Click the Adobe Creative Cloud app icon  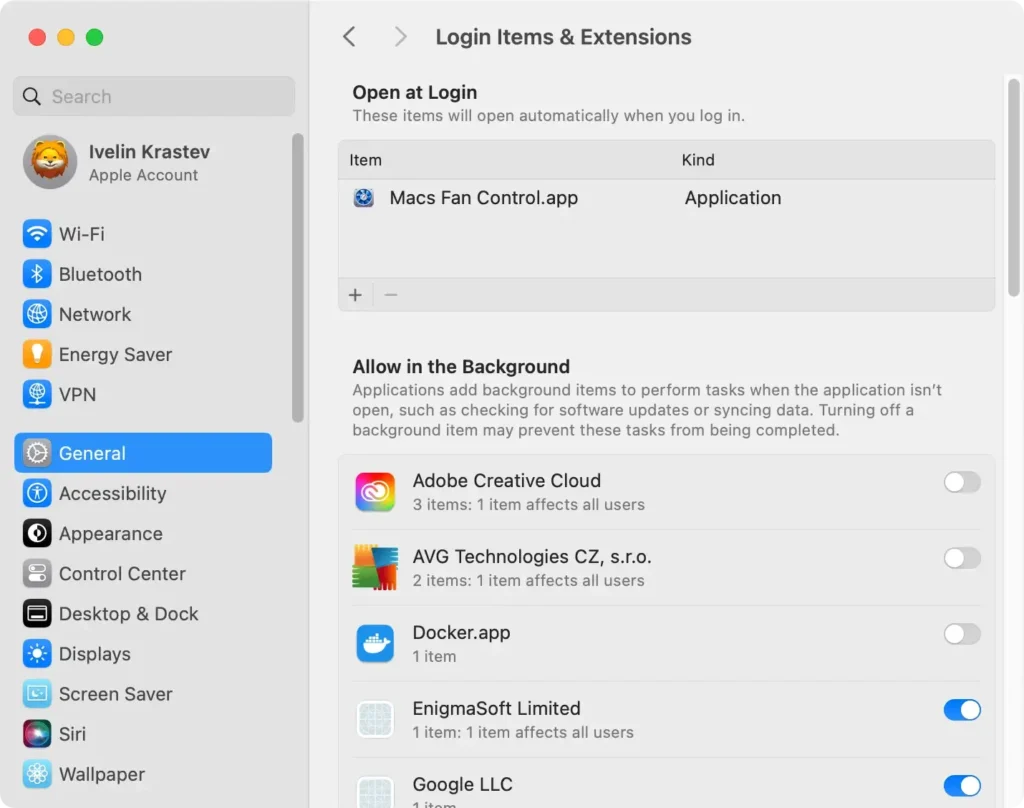[375, 492]
